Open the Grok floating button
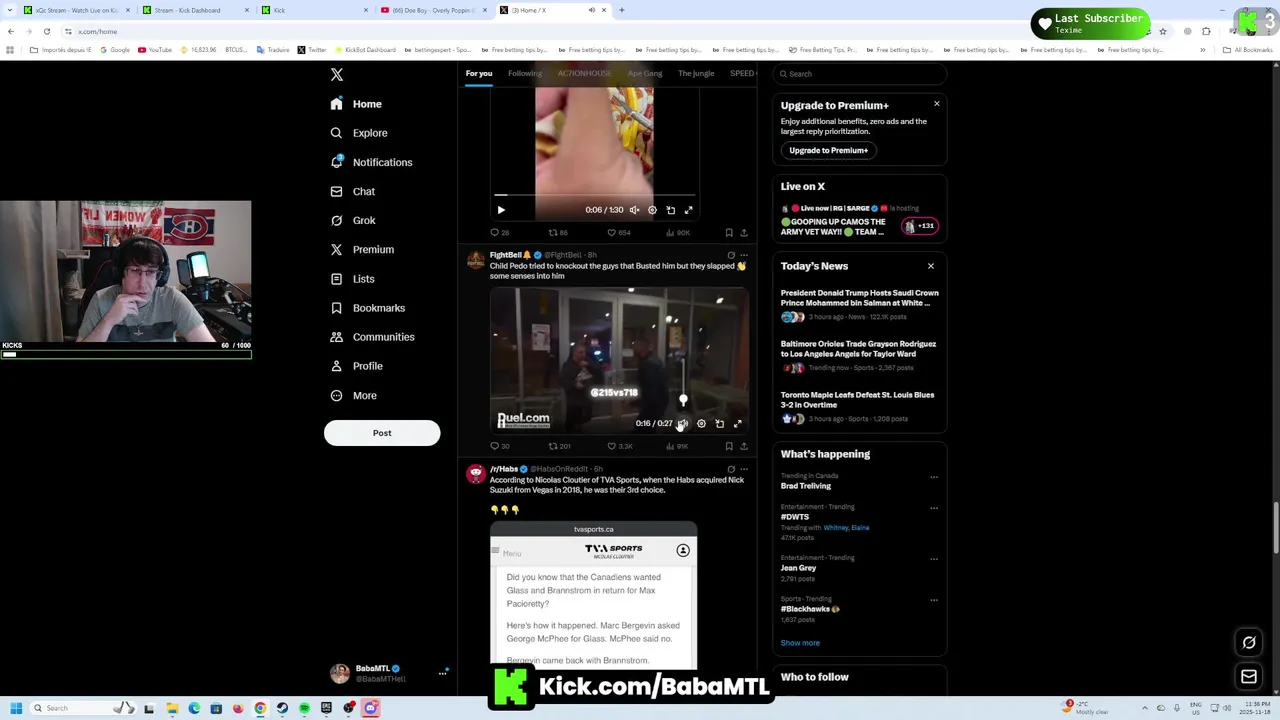The width and height of the screenshot is (1280, 720). (x=1249, y=643)
